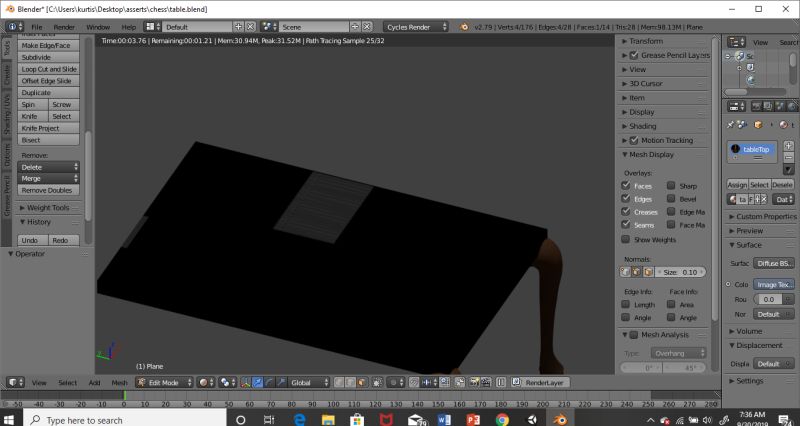Open the Mesh menu in viewport header
Viewport: 800px width, 426px height.
(x=119, y=383)
